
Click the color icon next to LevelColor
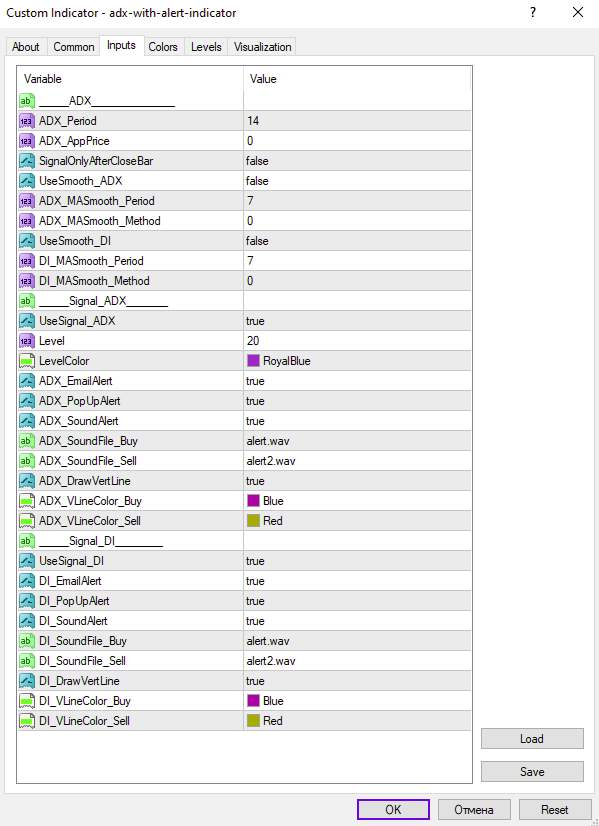[x=27, y=361]
